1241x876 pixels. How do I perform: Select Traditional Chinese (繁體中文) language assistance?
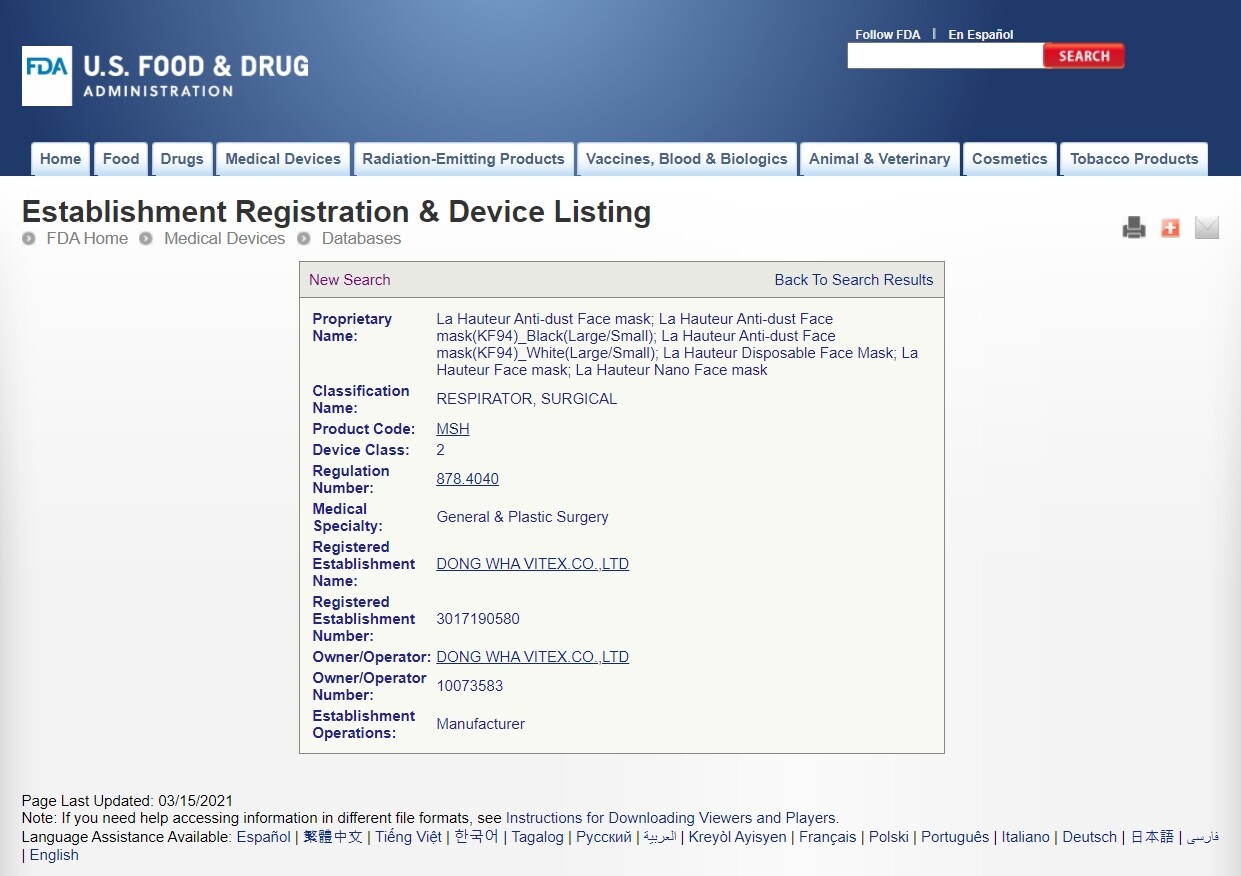point(333,837)
